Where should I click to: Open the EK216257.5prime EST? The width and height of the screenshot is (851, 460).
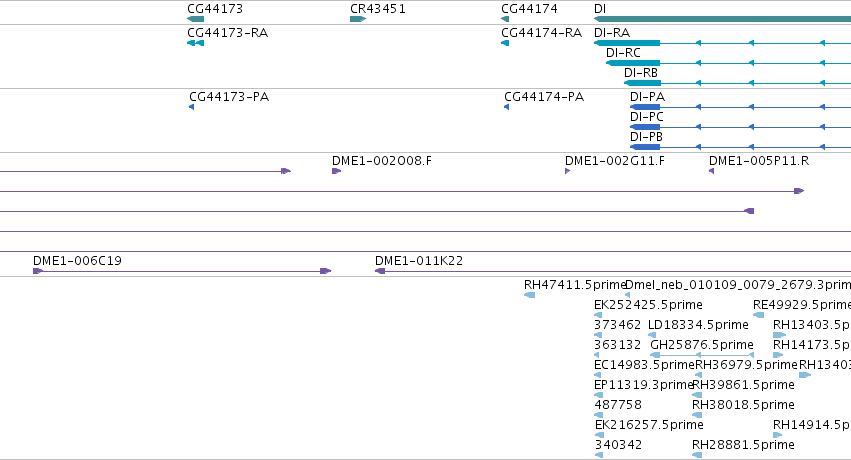click(x=599, y=435)
